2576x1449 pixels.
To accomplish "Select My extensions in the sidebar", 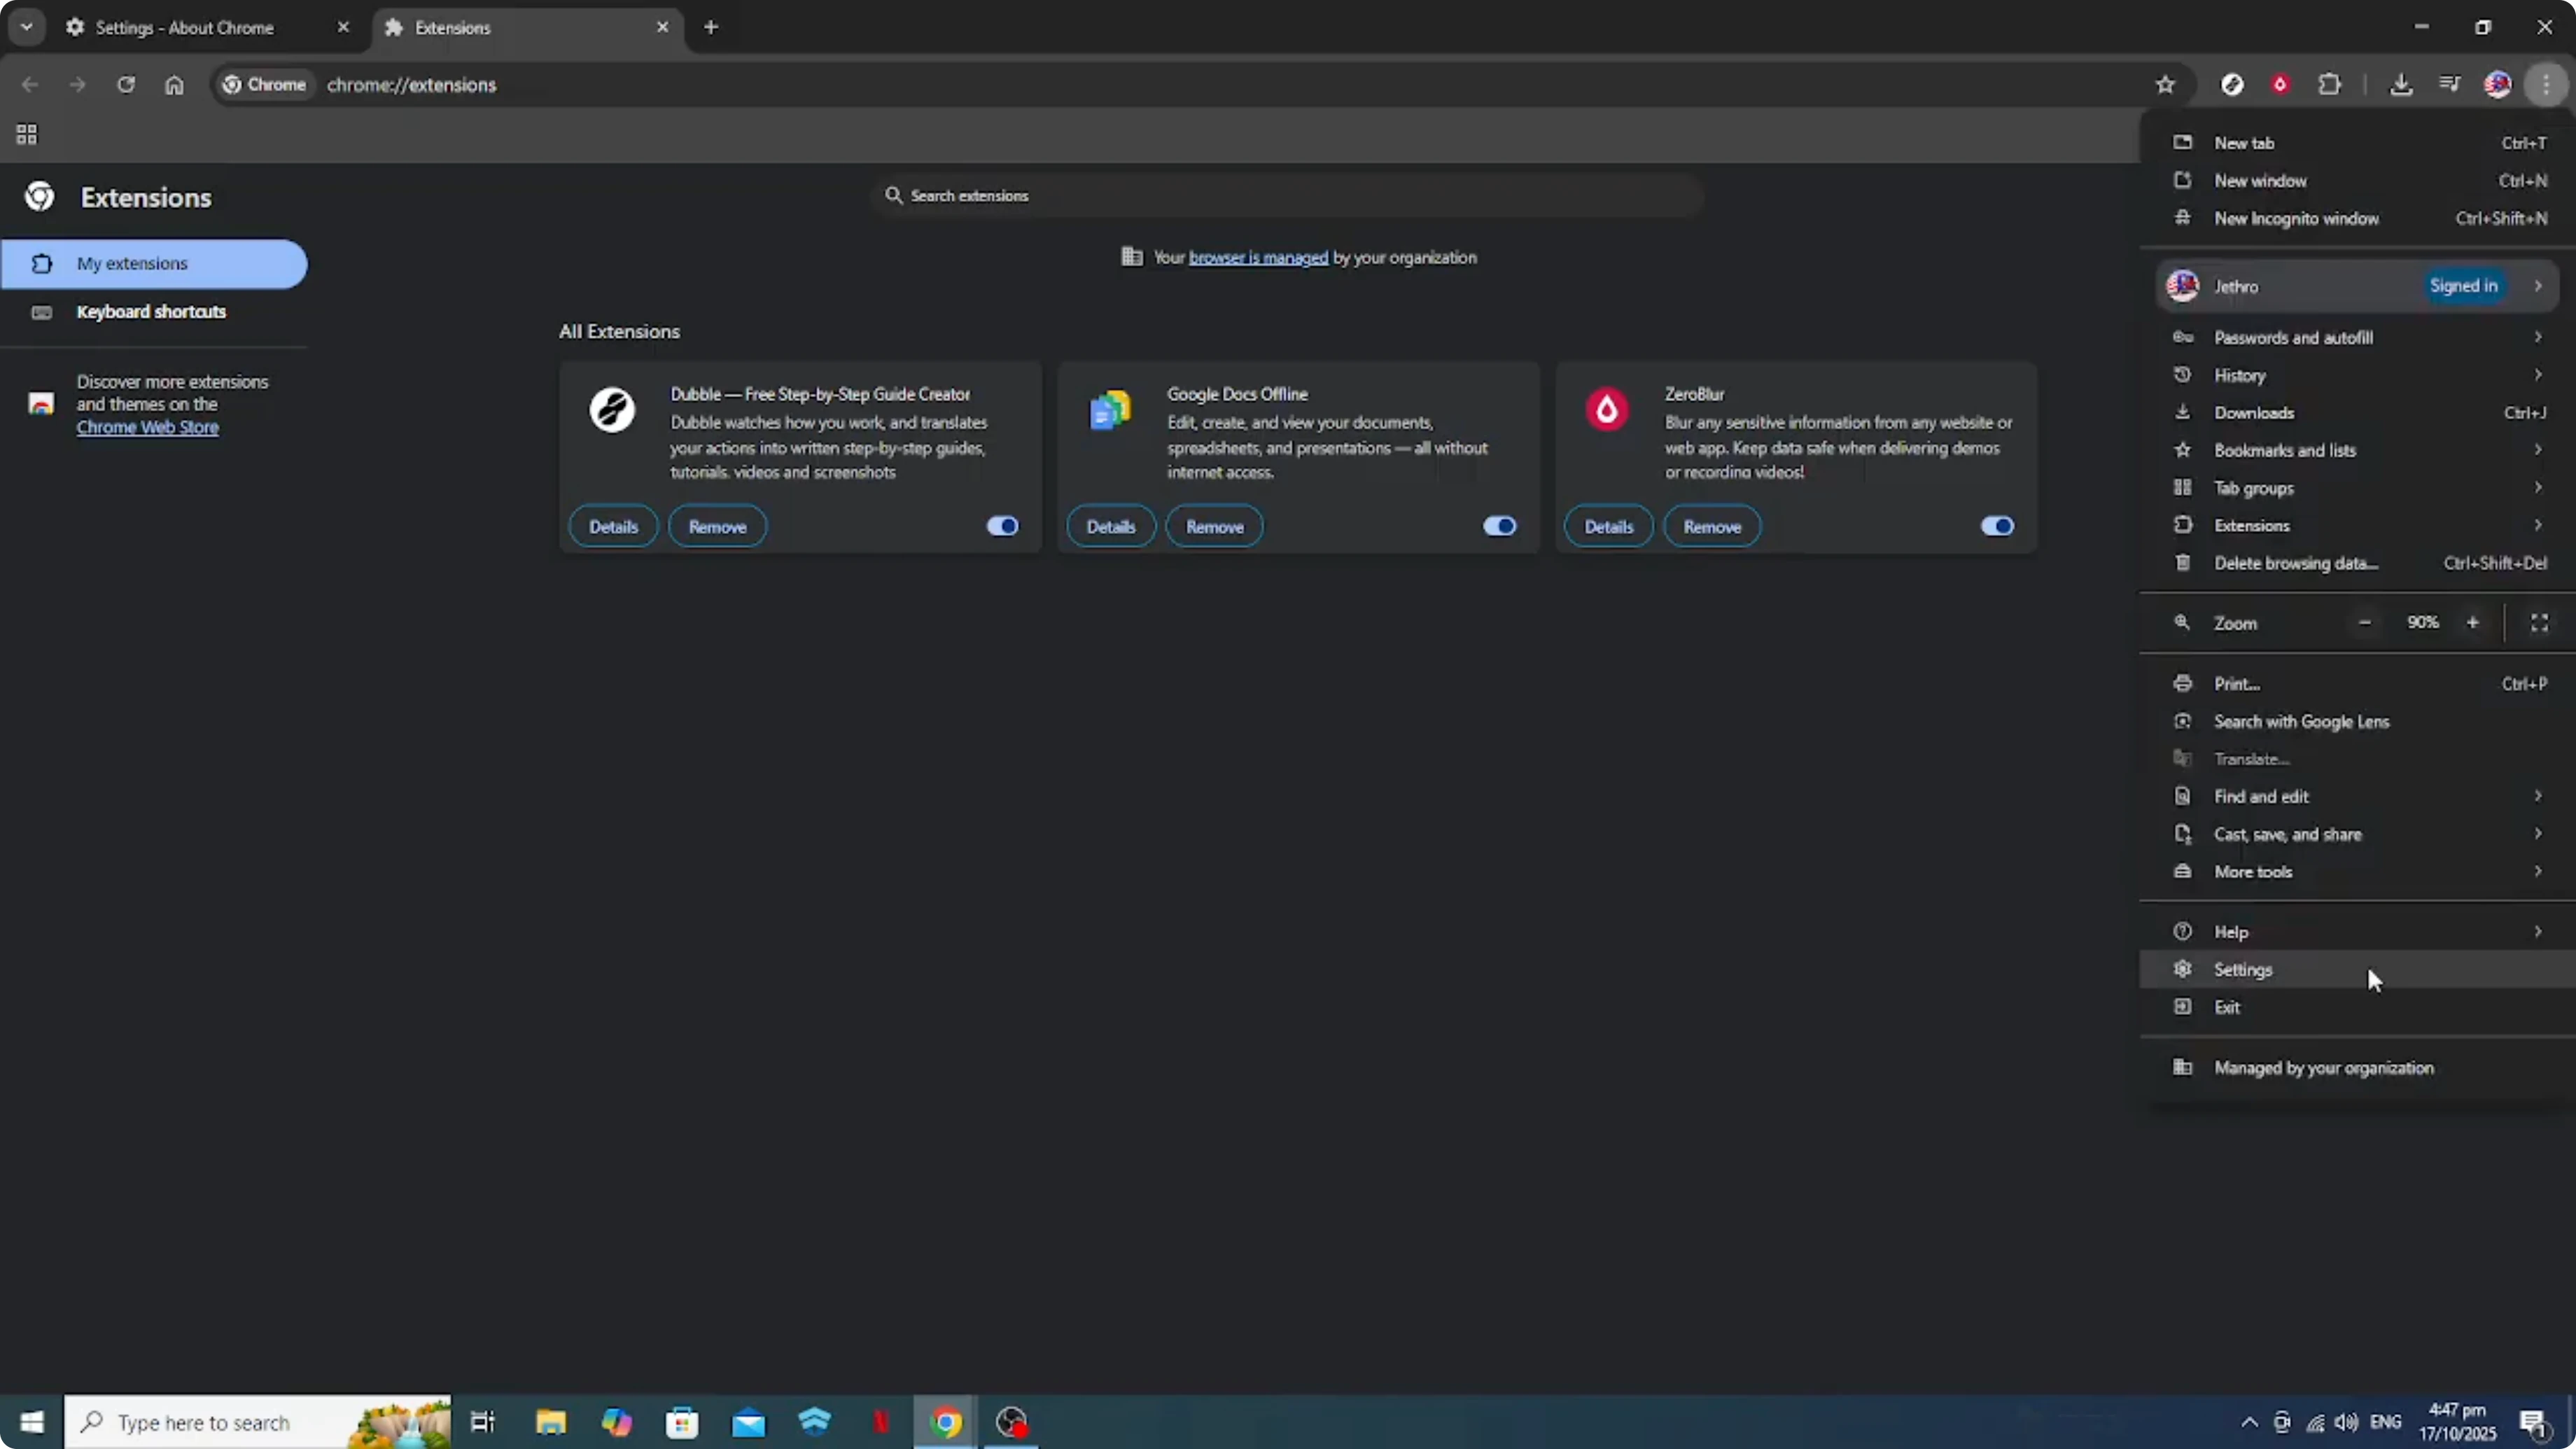I will pyautogui.click(x=154, y=264).
